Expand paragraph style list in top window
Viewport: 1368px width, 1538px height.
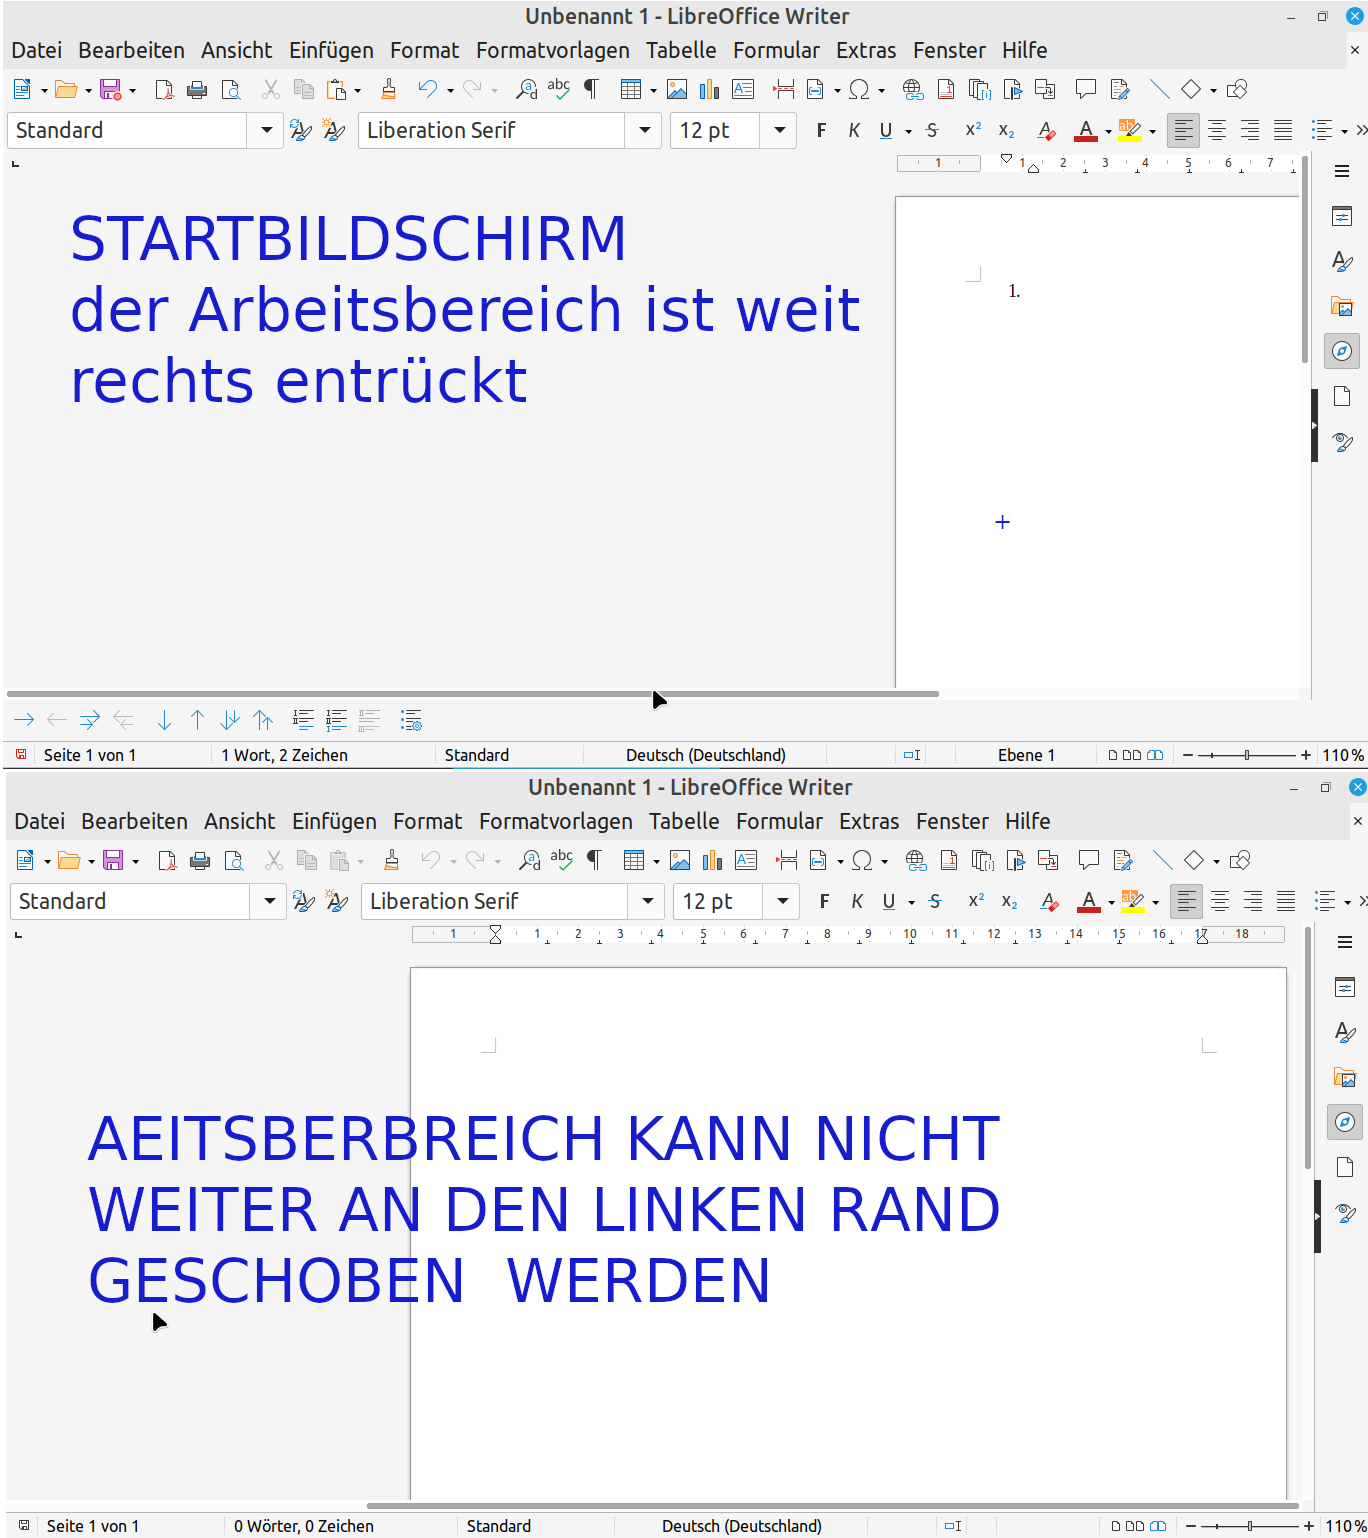(x=266, y=131)
